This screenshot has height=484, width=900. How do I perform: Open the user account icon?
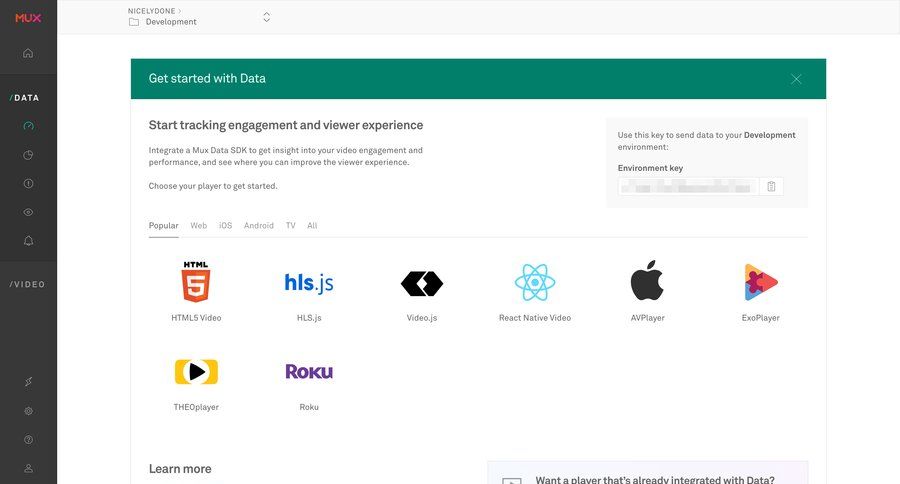pyautogui.click(x=28, y=468)
